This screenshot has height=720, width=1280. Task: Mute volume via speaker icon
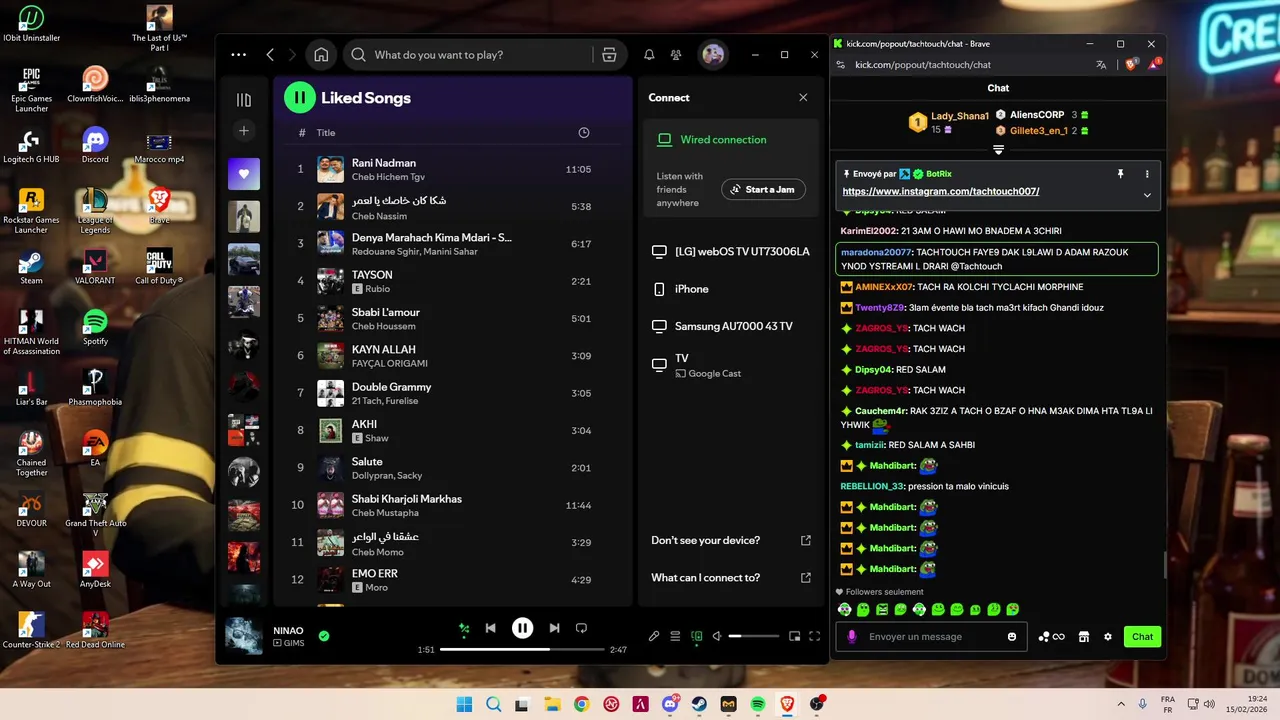click(717, 636)
